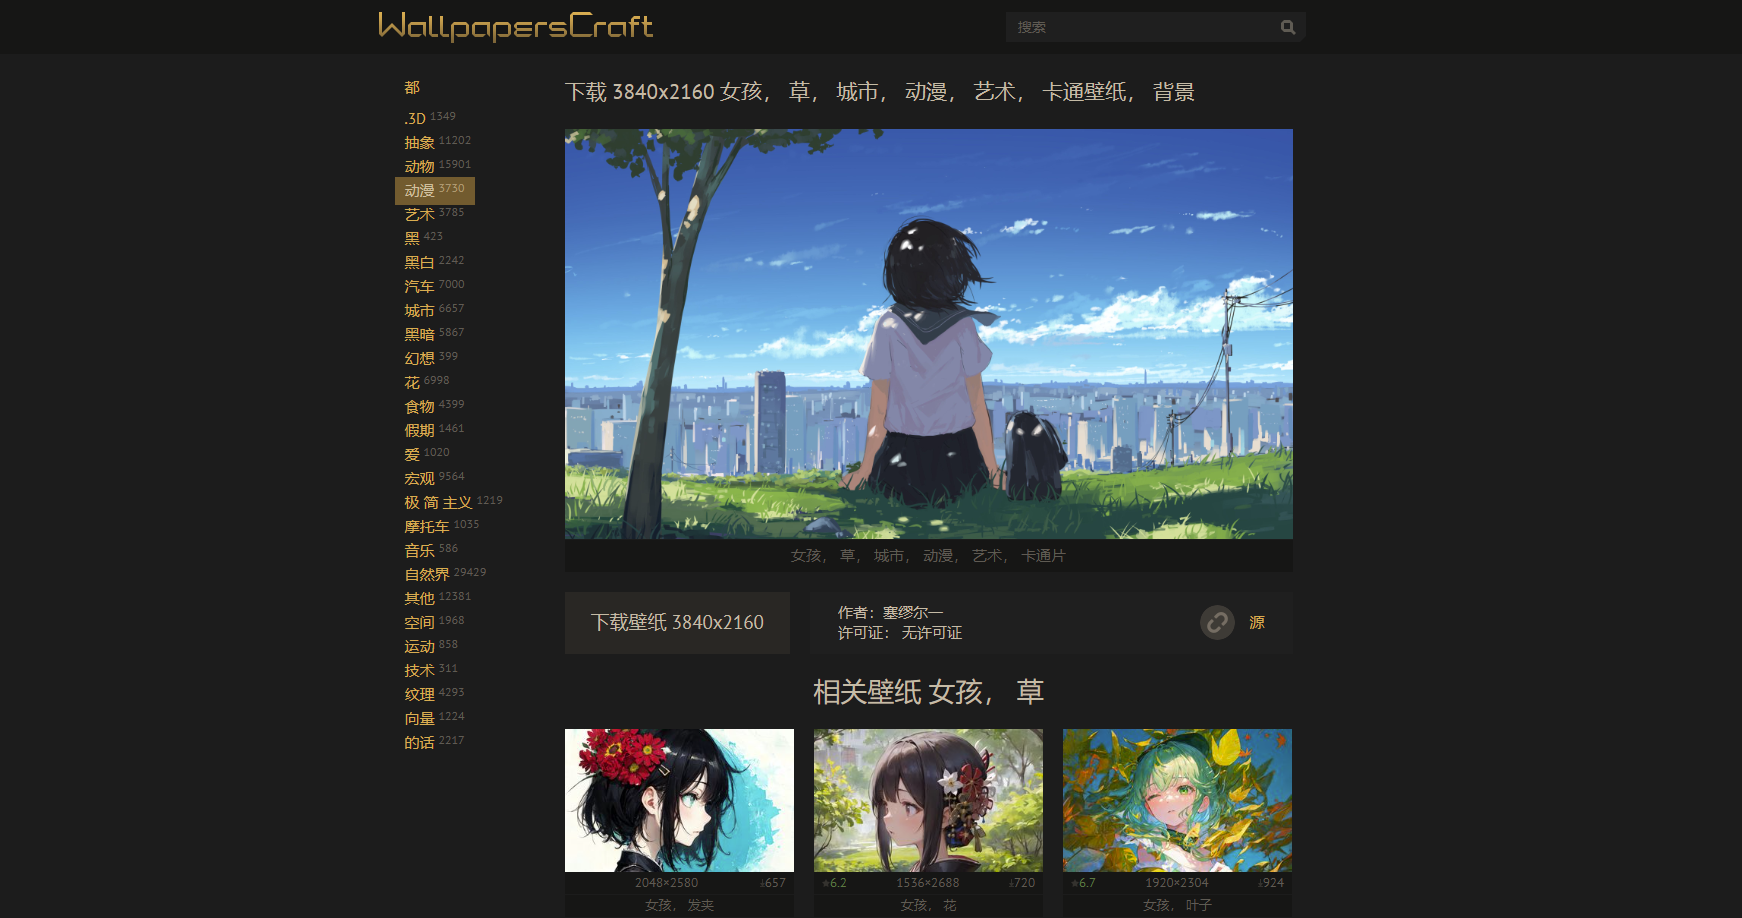
Task: Click the search magnifier icon
Action: 1288,27
